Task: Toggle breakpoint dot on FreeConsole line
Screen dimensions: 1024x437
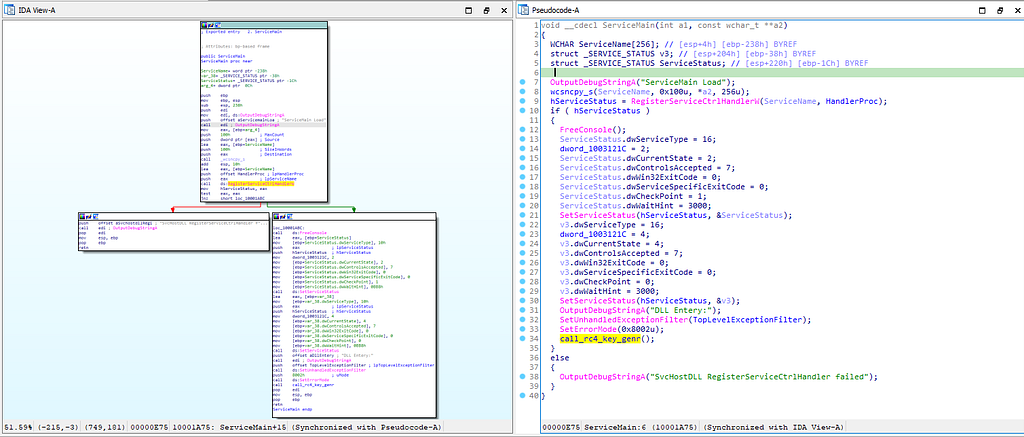Action: pos(524,129)
